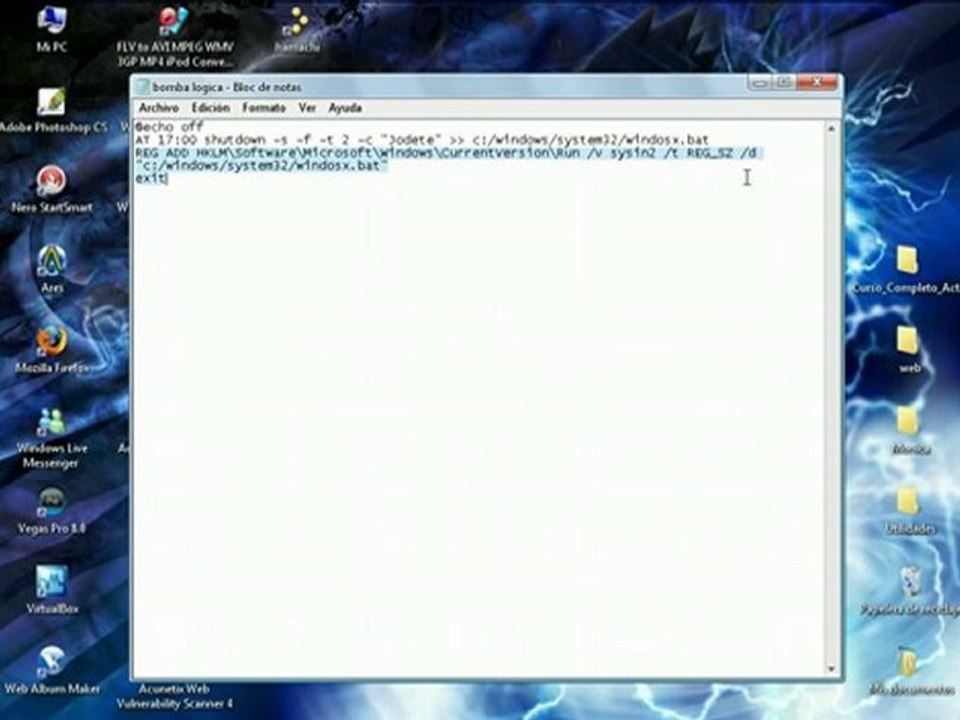Launch Windows Live Messenger icon

(x=52, y=438)
